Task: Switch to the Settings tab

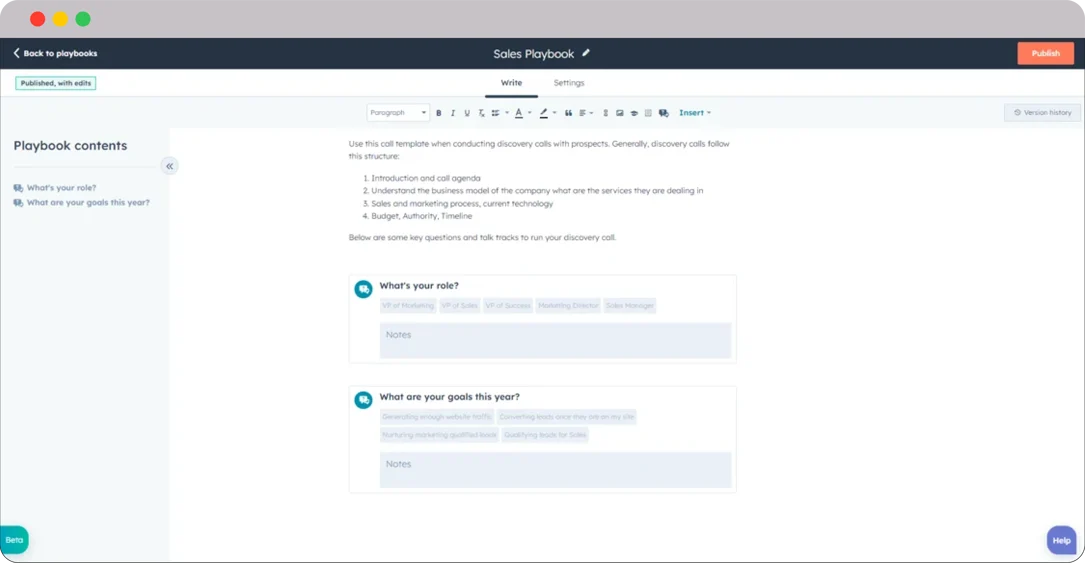Action: point(569,83)
